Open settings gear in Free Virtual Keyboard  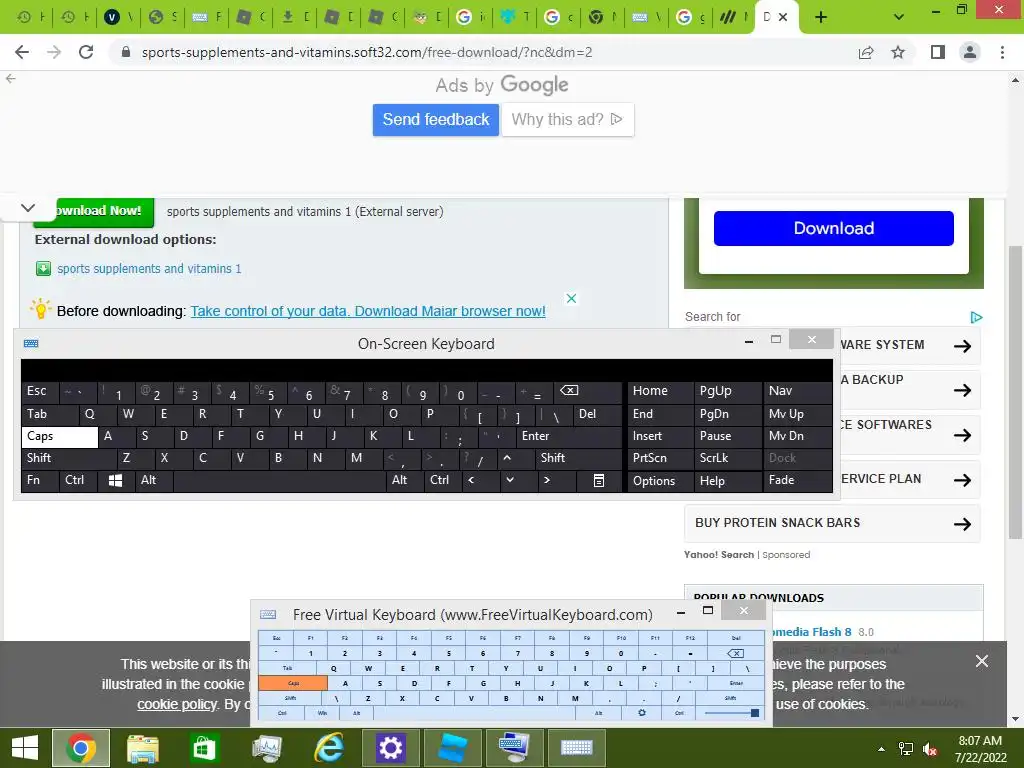642,712
